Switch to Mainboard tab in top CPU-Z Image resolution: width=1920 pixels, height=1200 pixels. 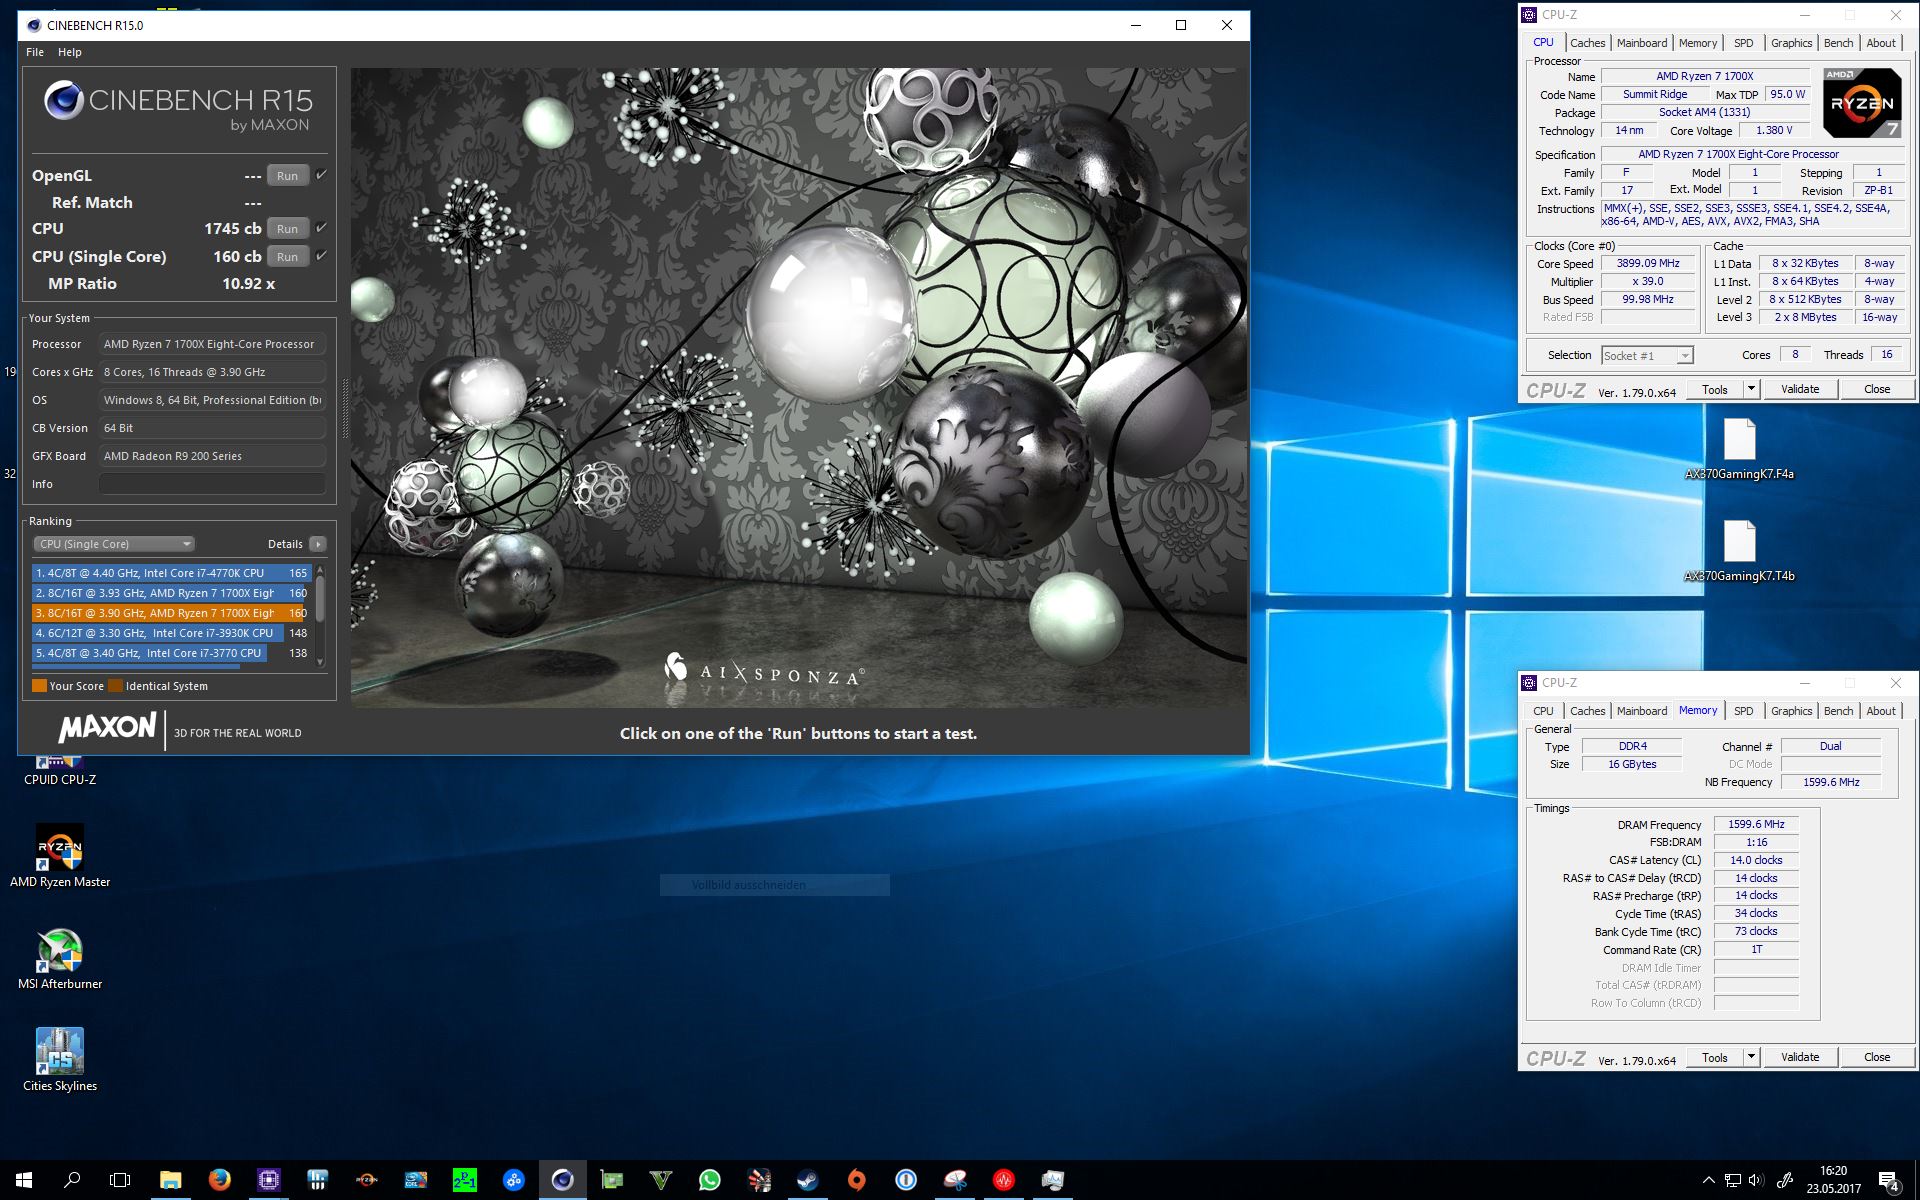click(1641, 43)
